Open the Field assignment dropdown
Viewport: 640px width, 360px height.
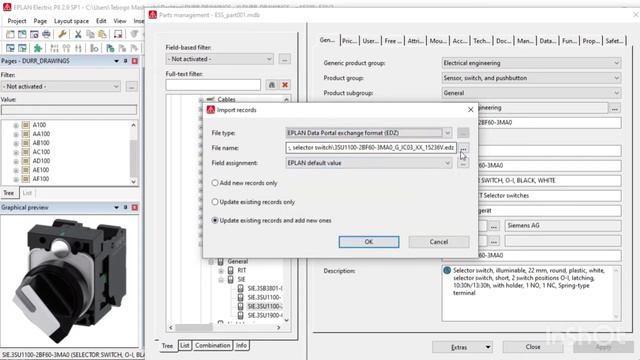click(447, 163)
